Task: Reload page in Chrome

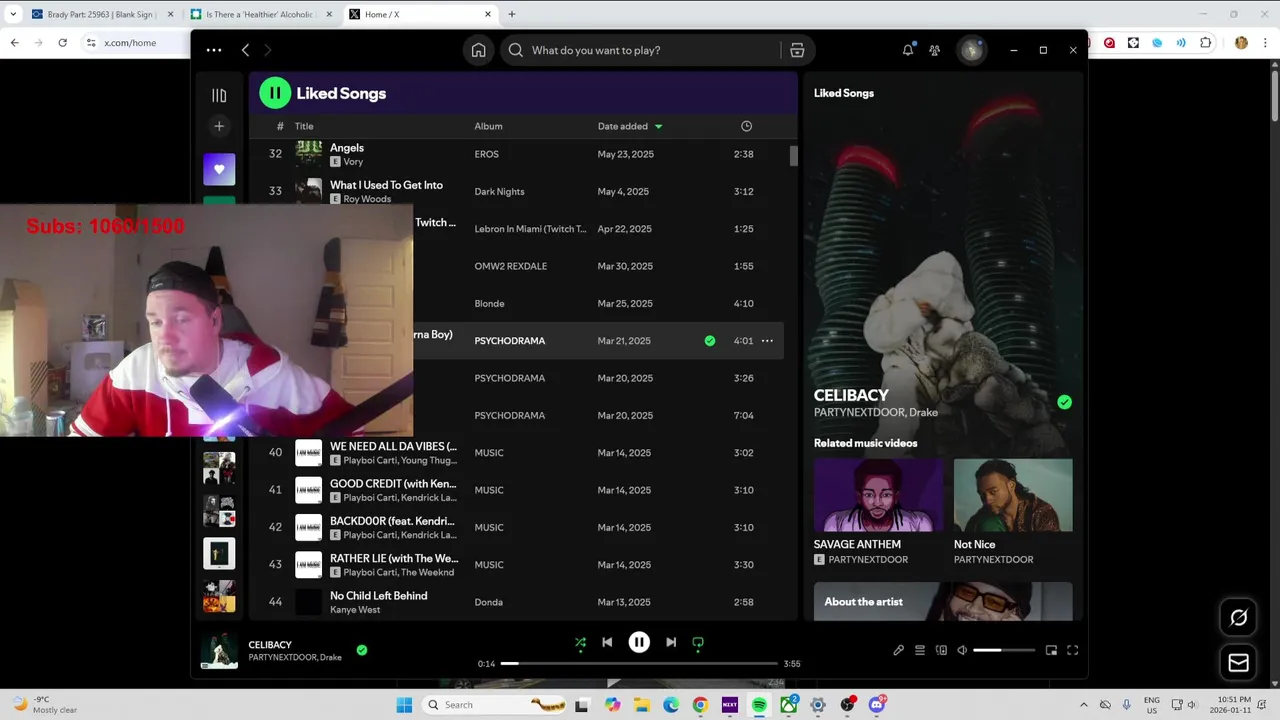Action: pos(62,43)
